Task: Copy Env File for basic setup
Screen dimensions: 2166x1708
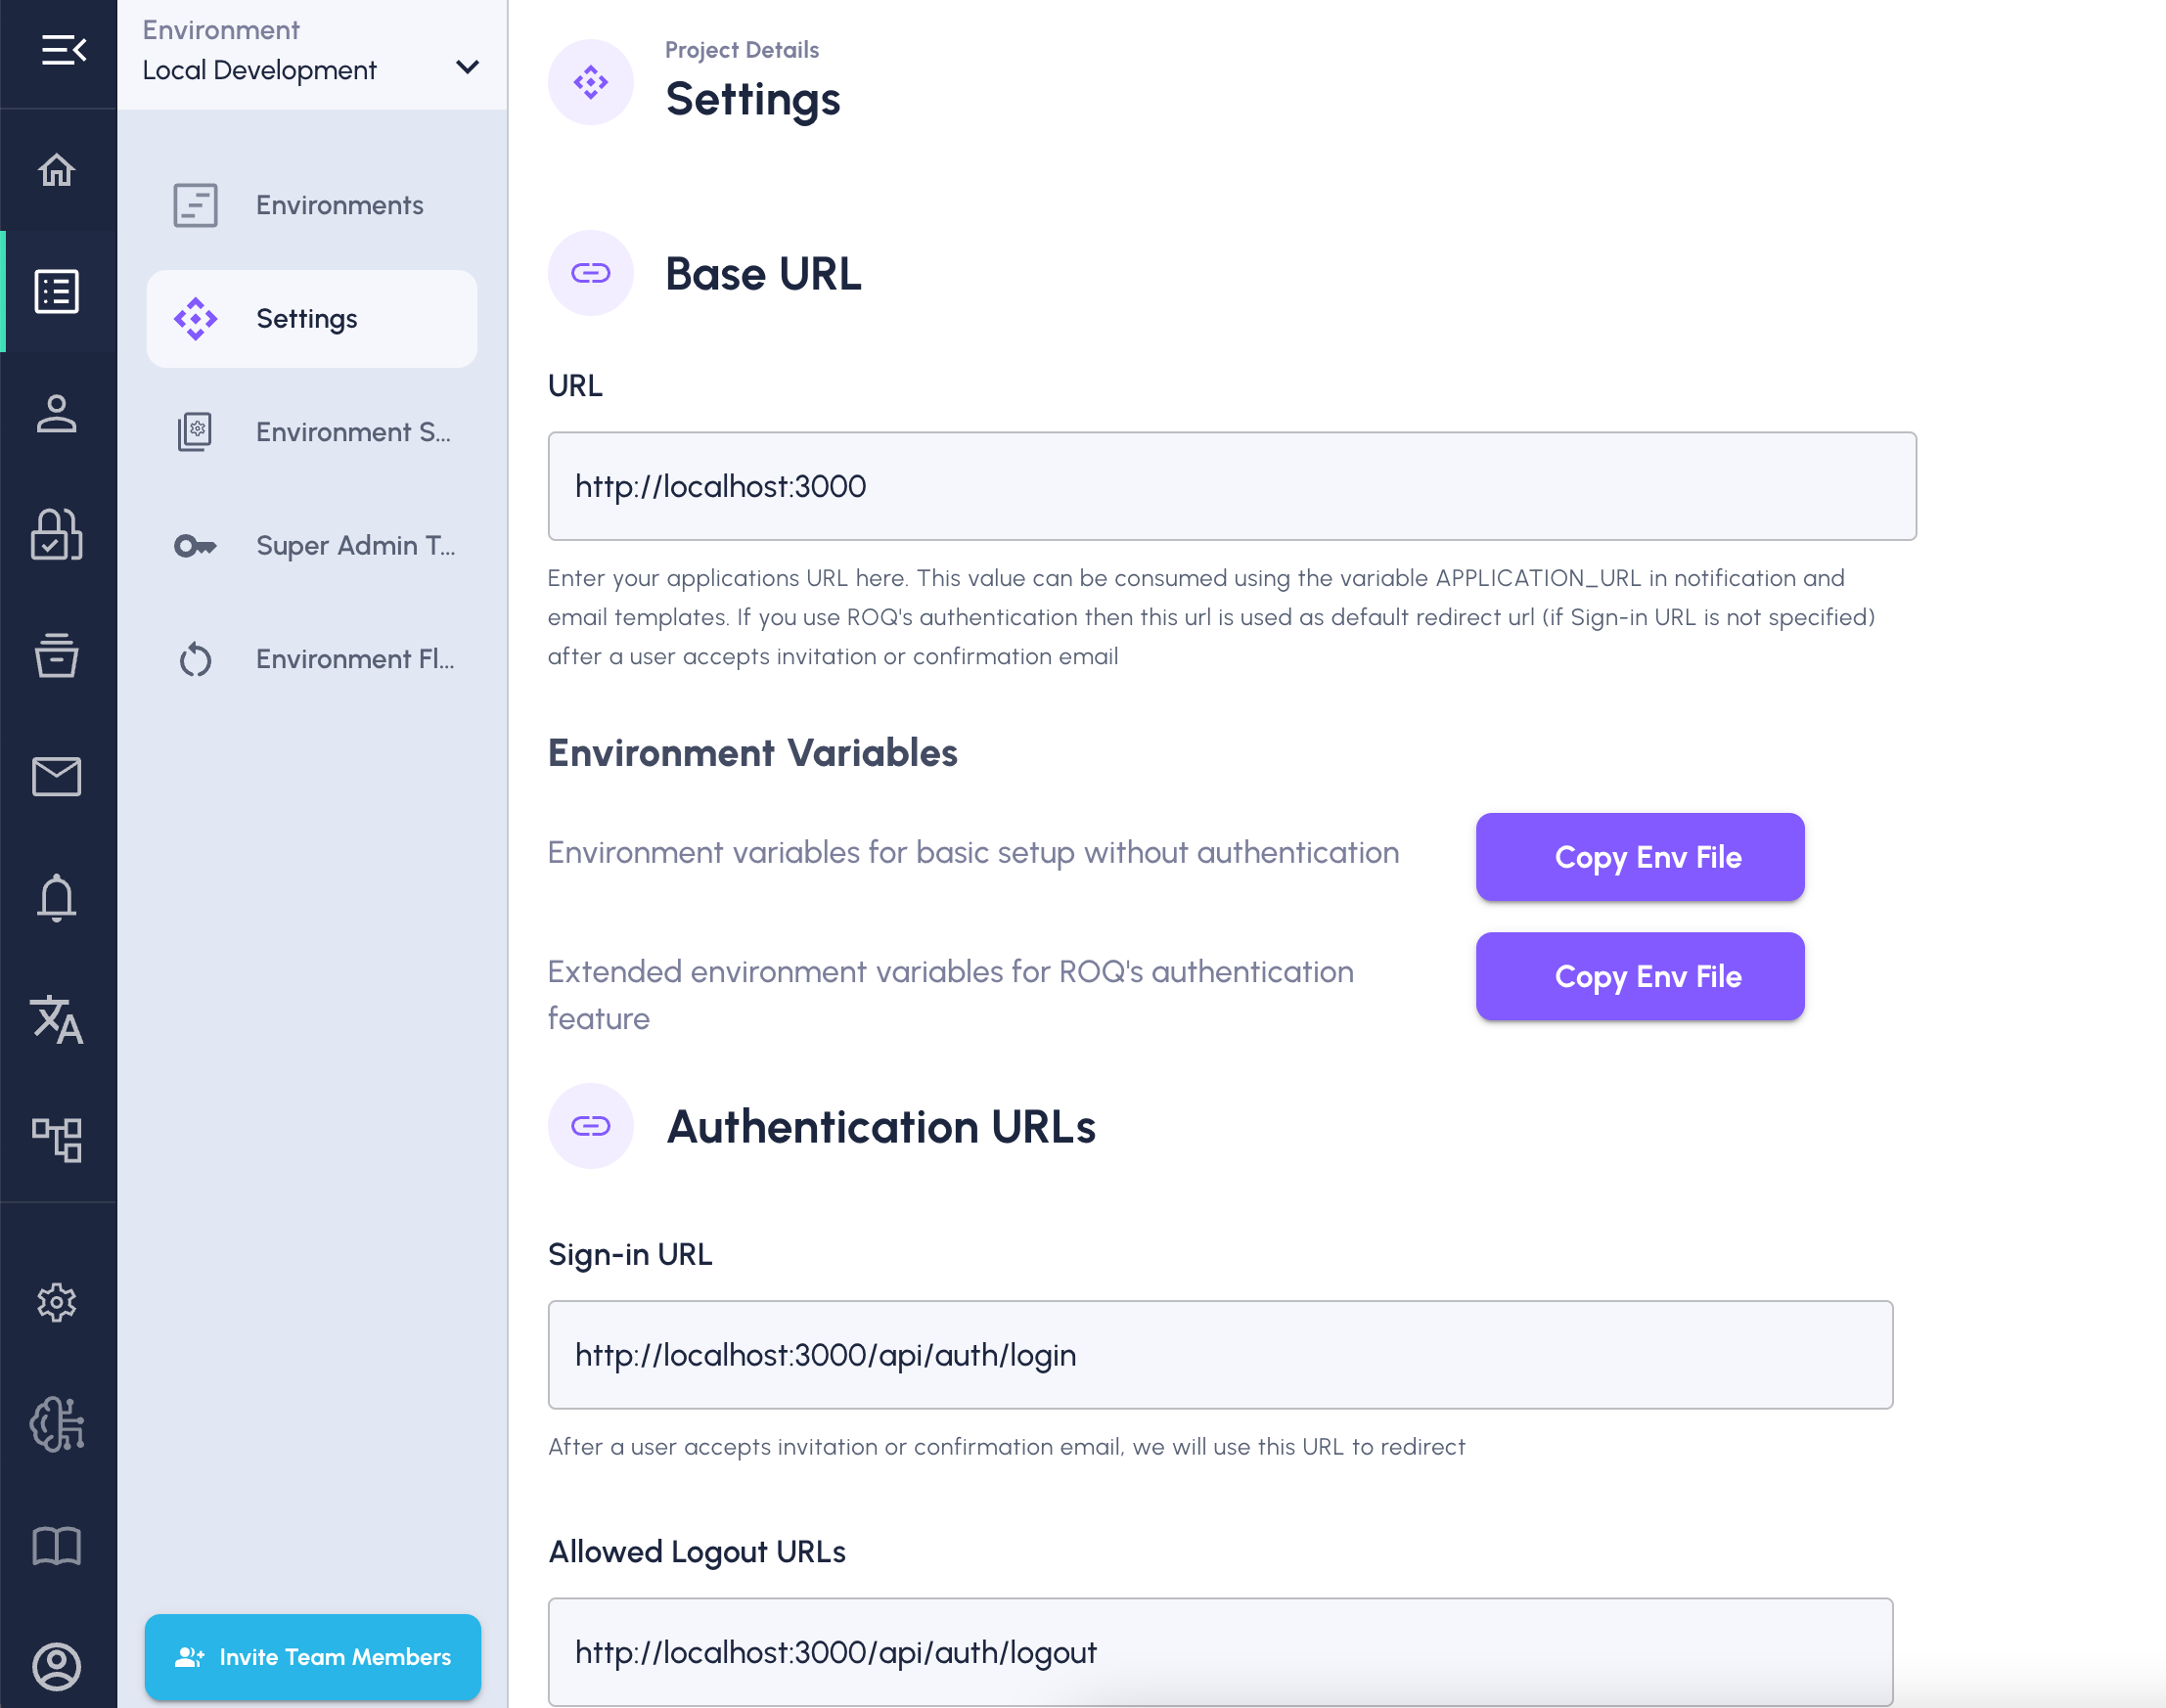Action: (x=1639, y=857)
